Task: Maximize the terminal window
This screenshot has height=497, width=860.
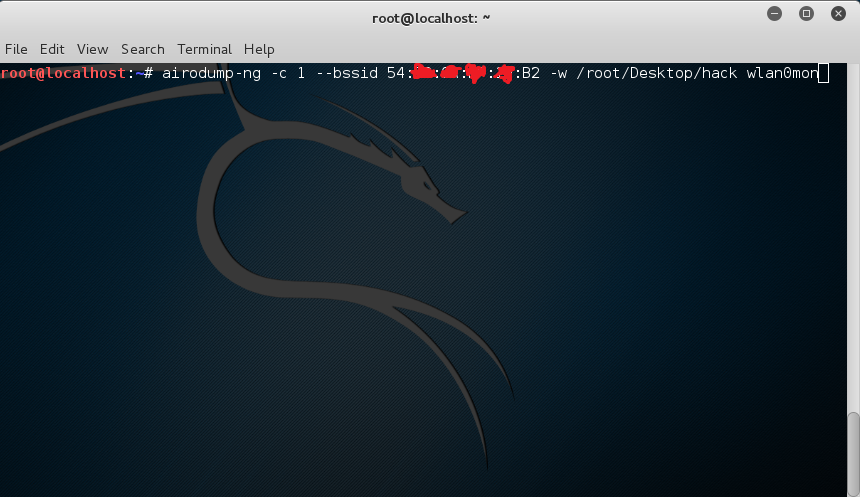Action: 806,14
